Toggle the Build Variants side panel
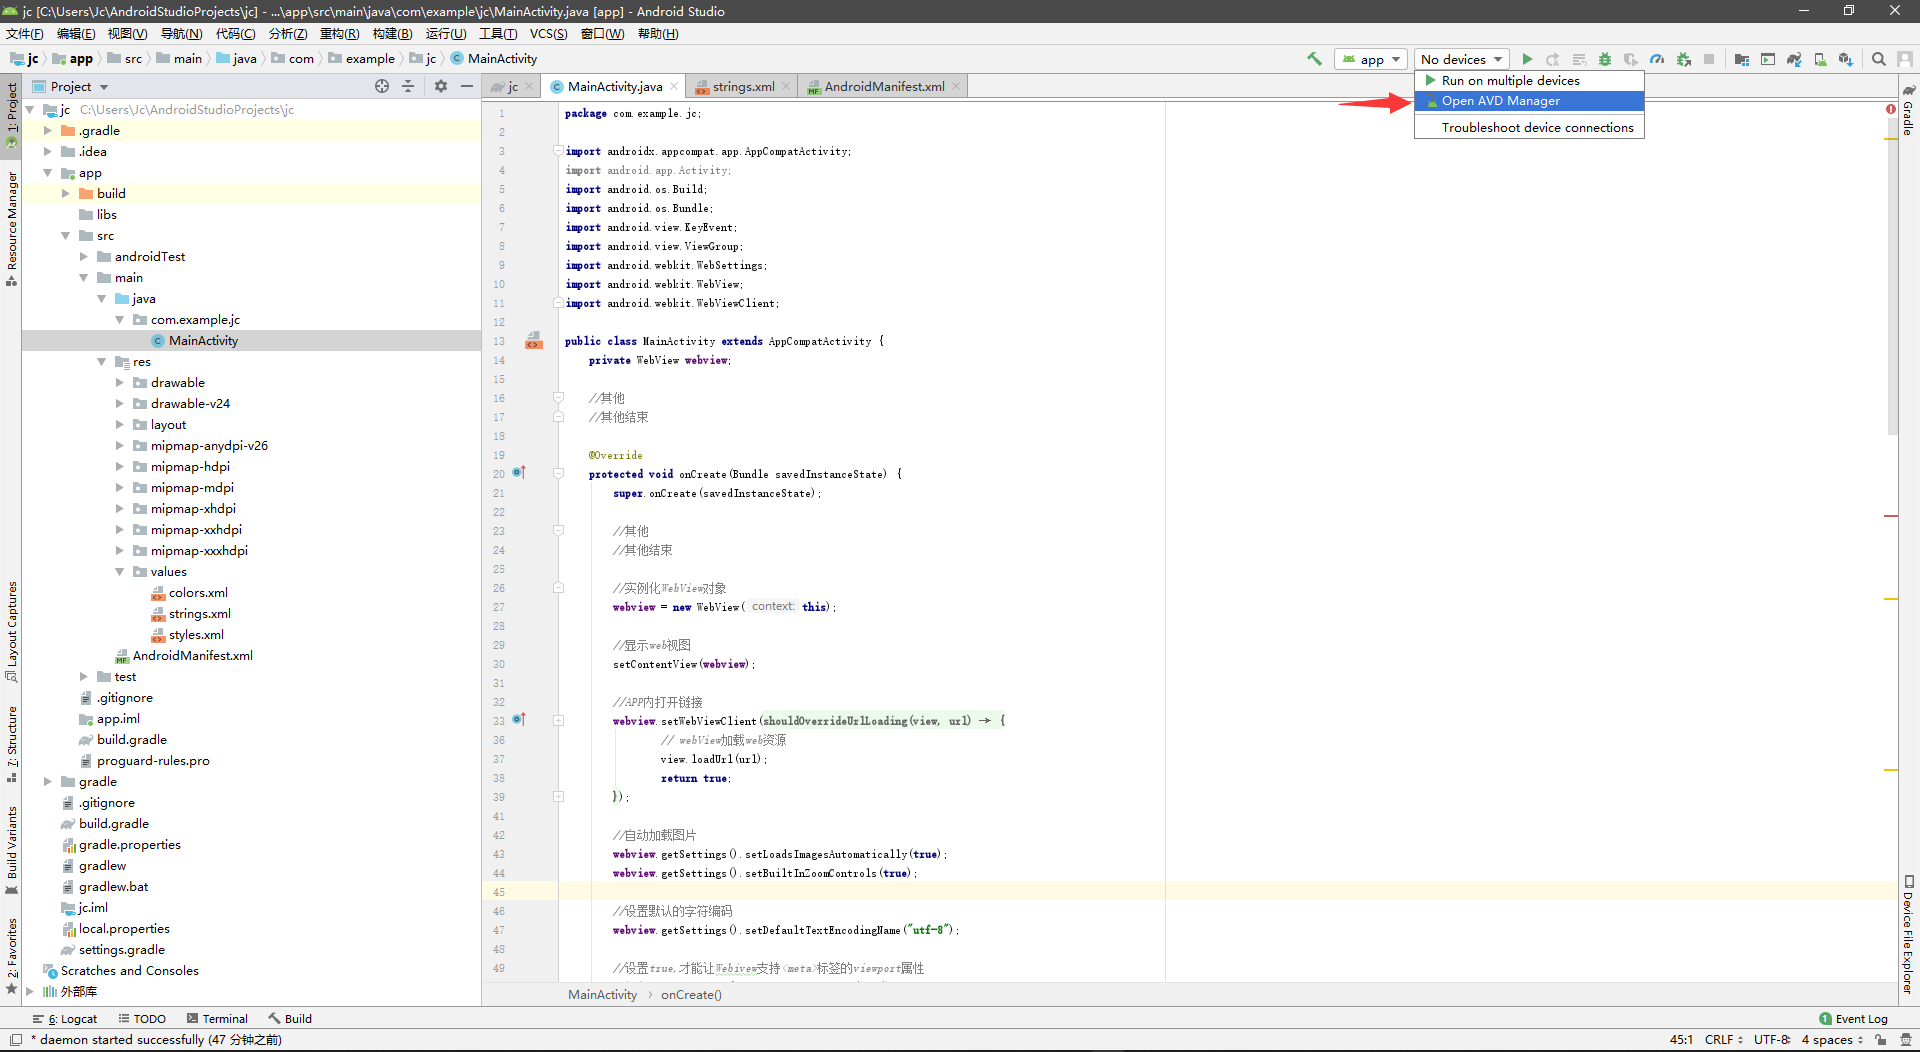This screenshot has width=1920, height=1052. tap(12, 851)
